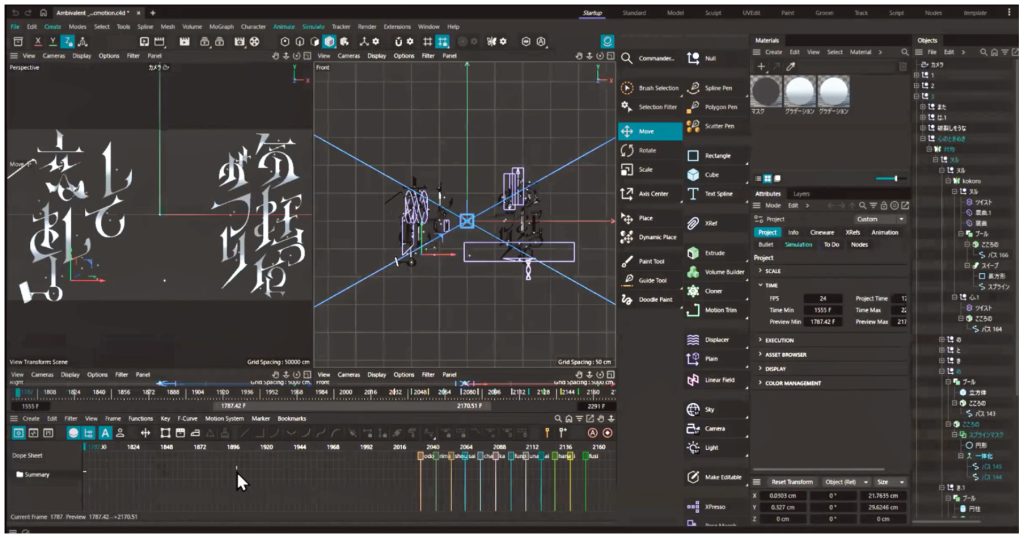Select the Scale tool

coord(650,169)
